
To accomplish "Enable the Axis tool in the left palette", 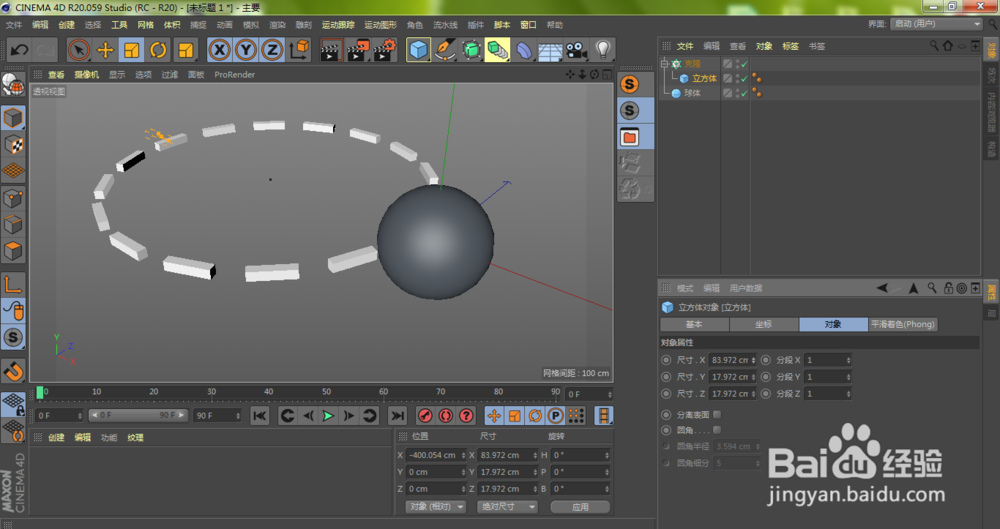I will pyautogui.click(x=13, y=285).
